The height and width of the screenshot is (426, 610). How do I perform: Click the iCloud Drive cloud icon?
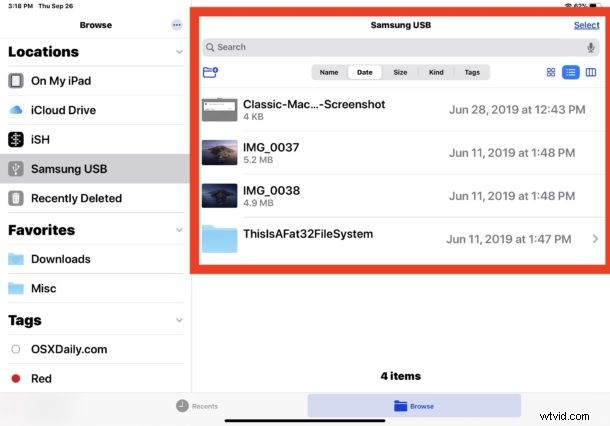pyautogui.click(x=16, y=110)
